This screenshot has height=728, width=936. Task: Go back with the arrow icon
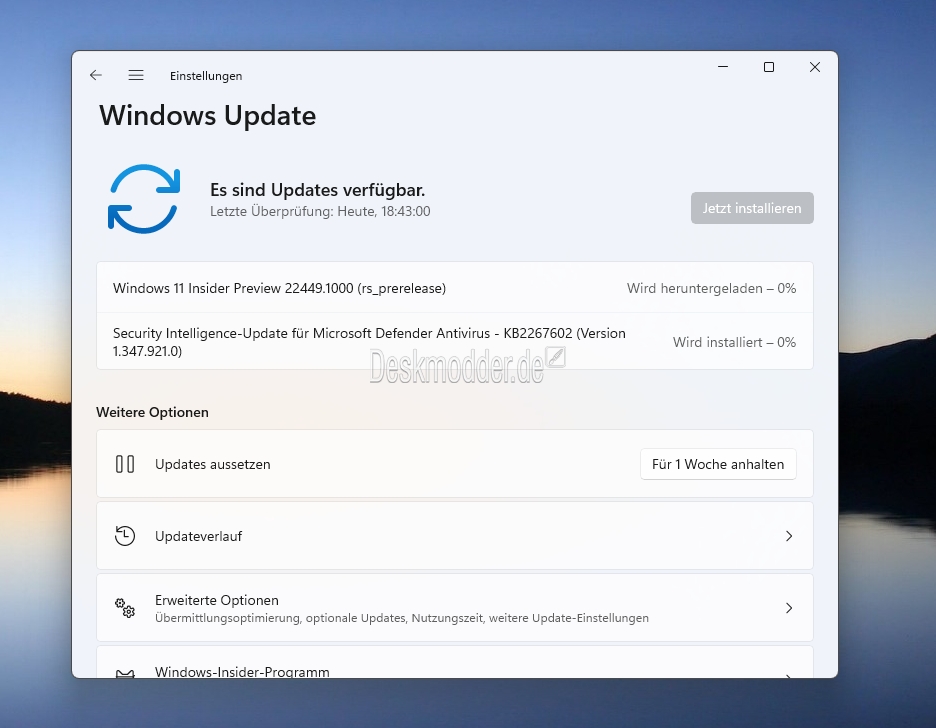pos(96,75)
